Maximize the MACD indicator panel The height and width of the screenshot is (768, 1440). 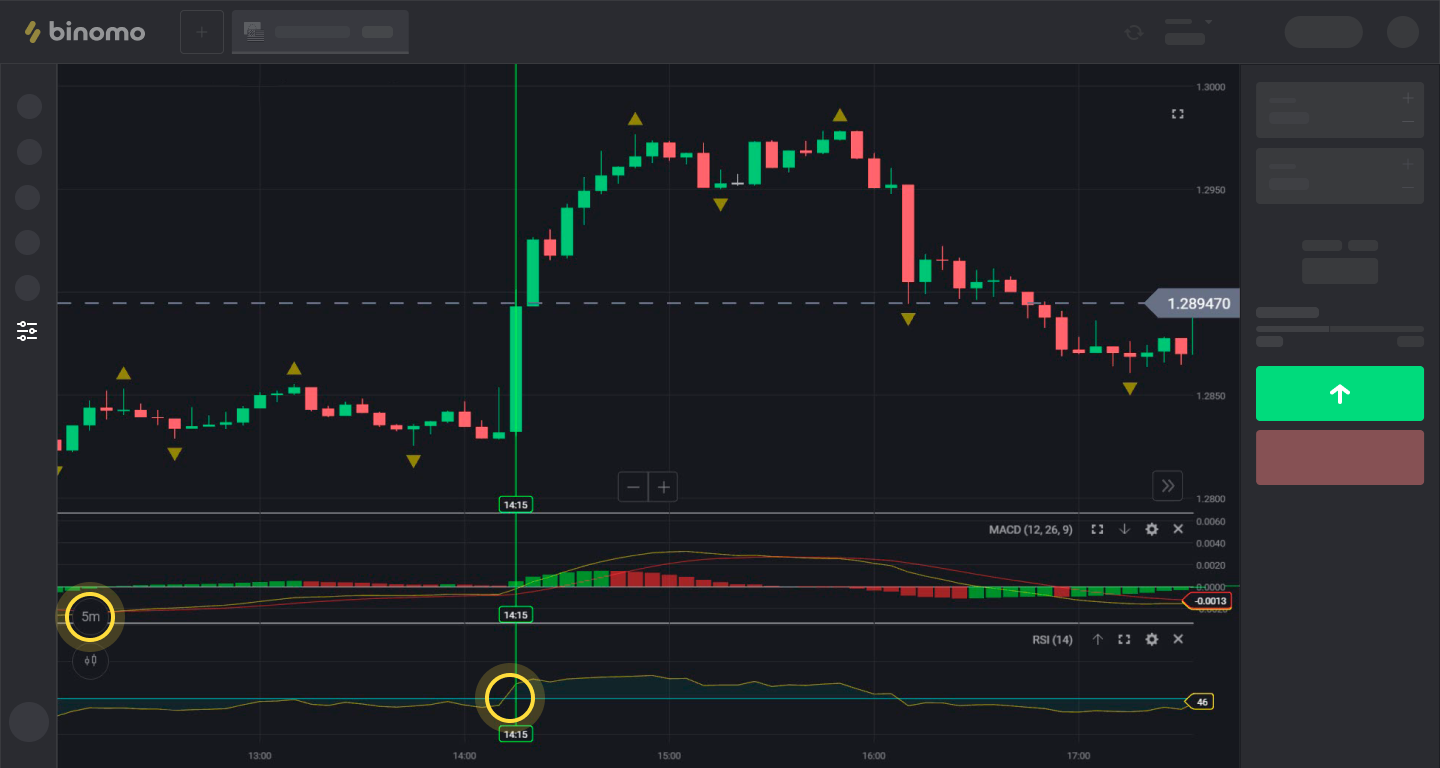[x=1097, y=529]
